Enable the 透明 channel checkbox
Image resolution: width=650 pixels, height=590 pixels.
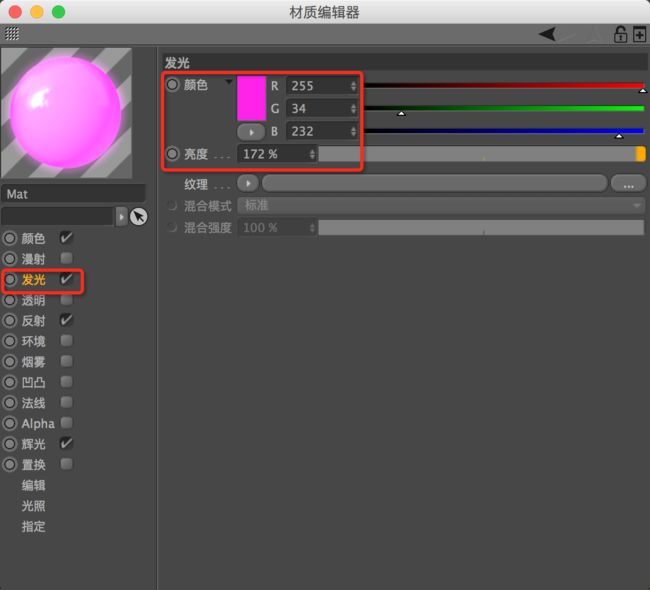pos(66,299)
